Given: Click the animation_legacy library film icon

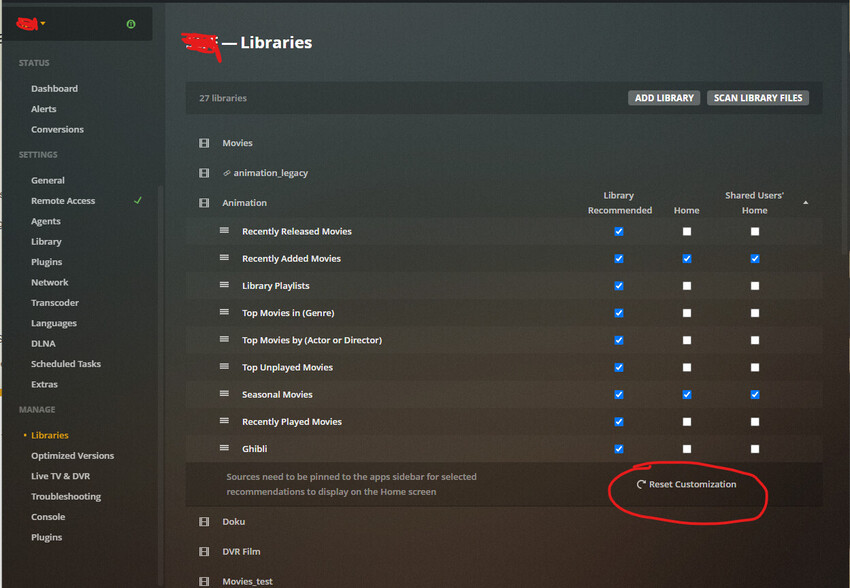Looking at the screenshot, I should point(204,173).
